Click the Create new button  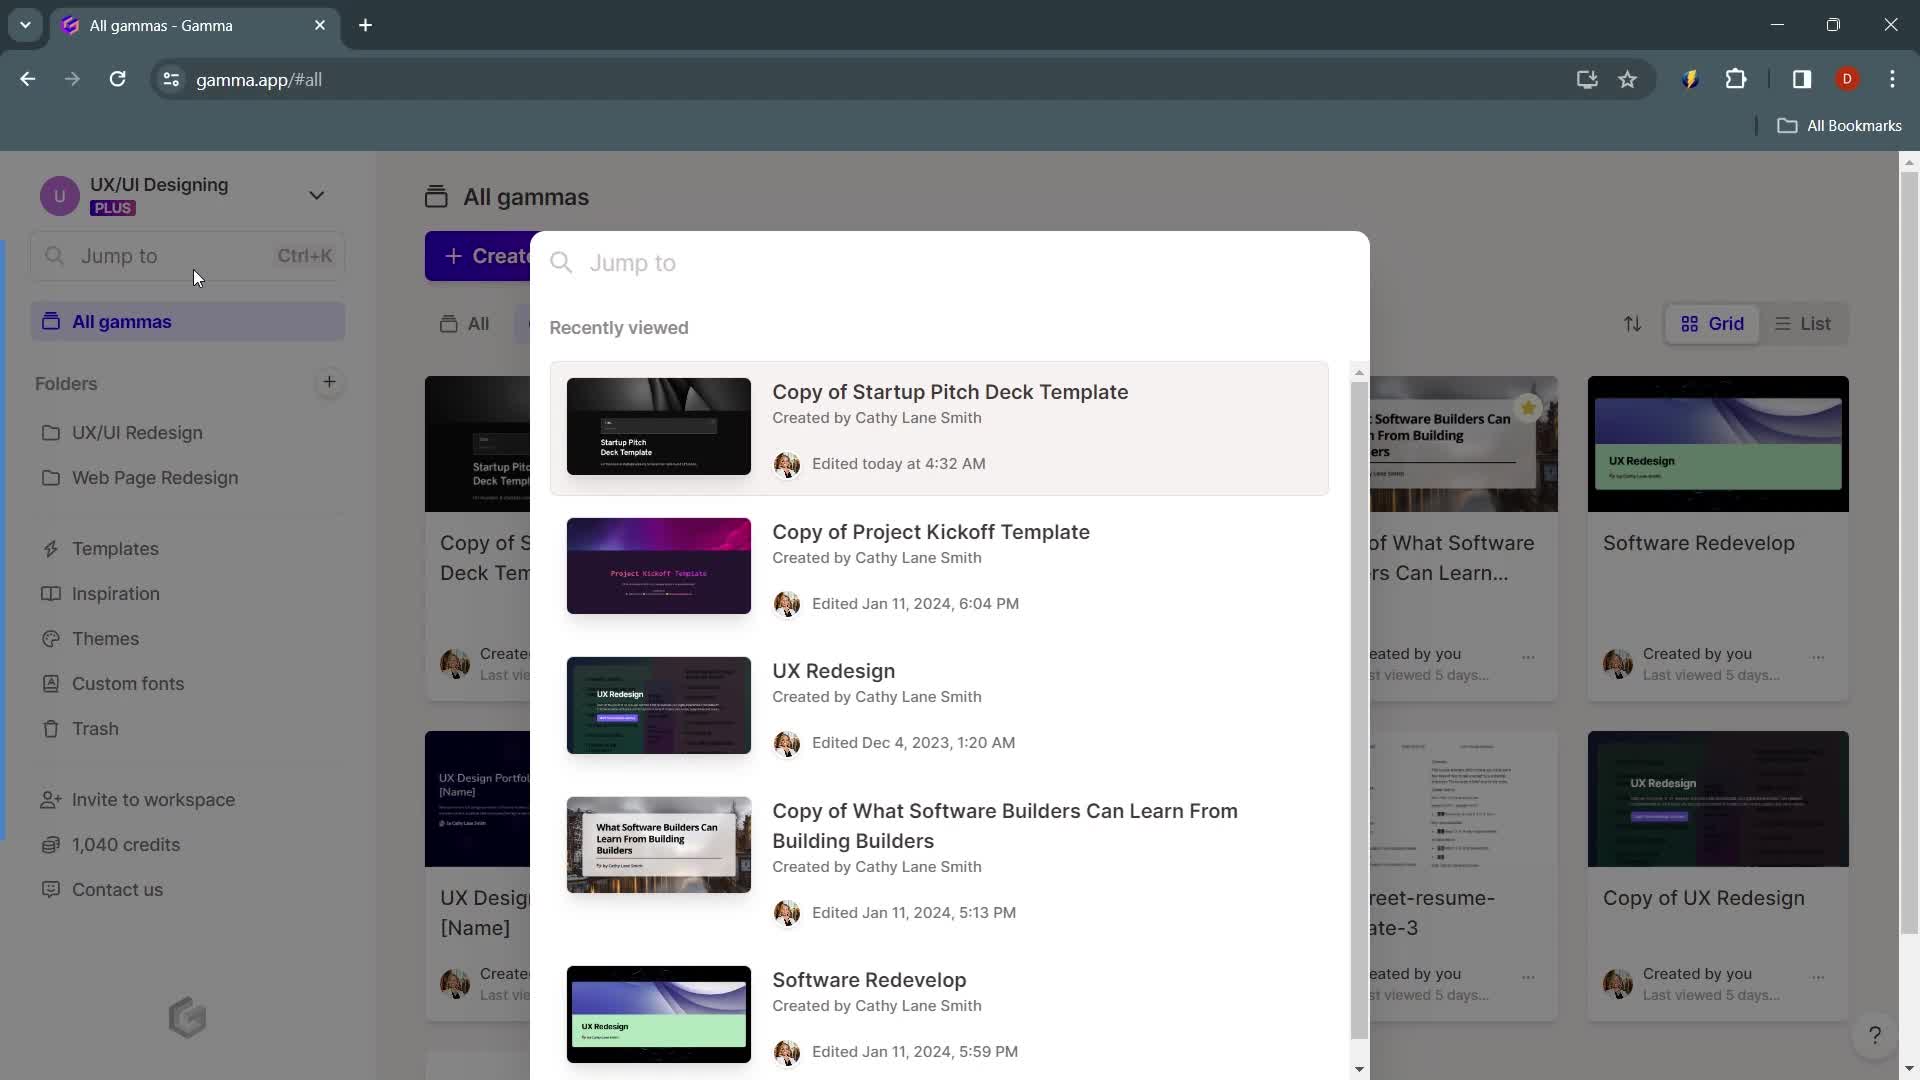point(478,257)
